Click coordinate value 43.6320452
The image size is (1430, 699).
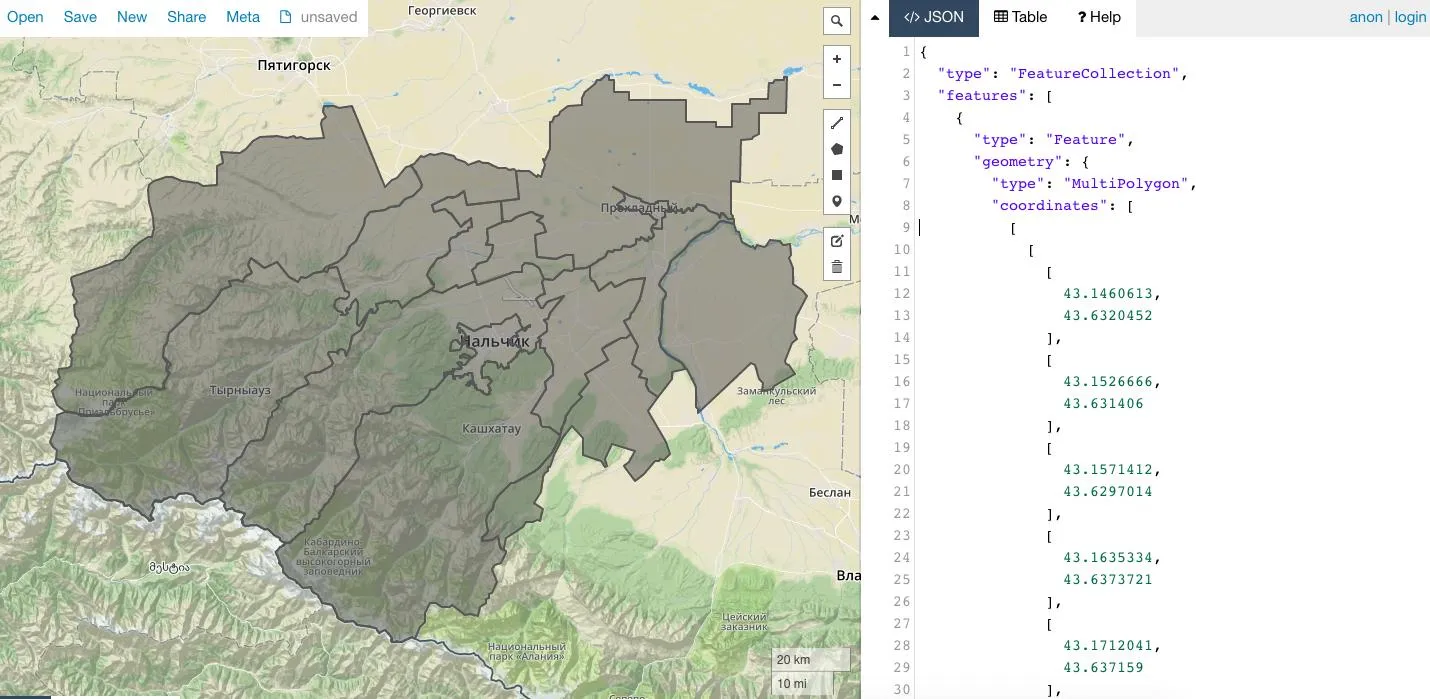(x=1108, y=316)
